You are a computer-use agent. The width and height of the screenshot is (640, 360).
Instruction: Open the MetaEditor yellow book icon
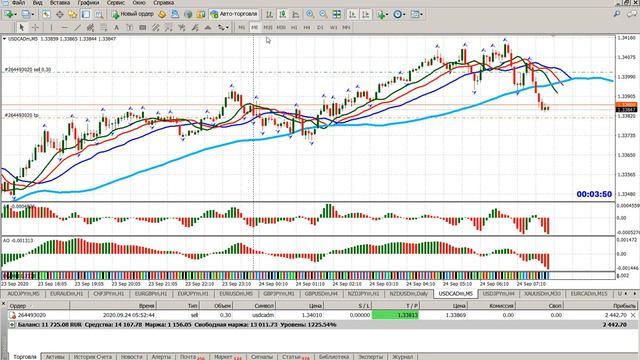pos(162,14)
